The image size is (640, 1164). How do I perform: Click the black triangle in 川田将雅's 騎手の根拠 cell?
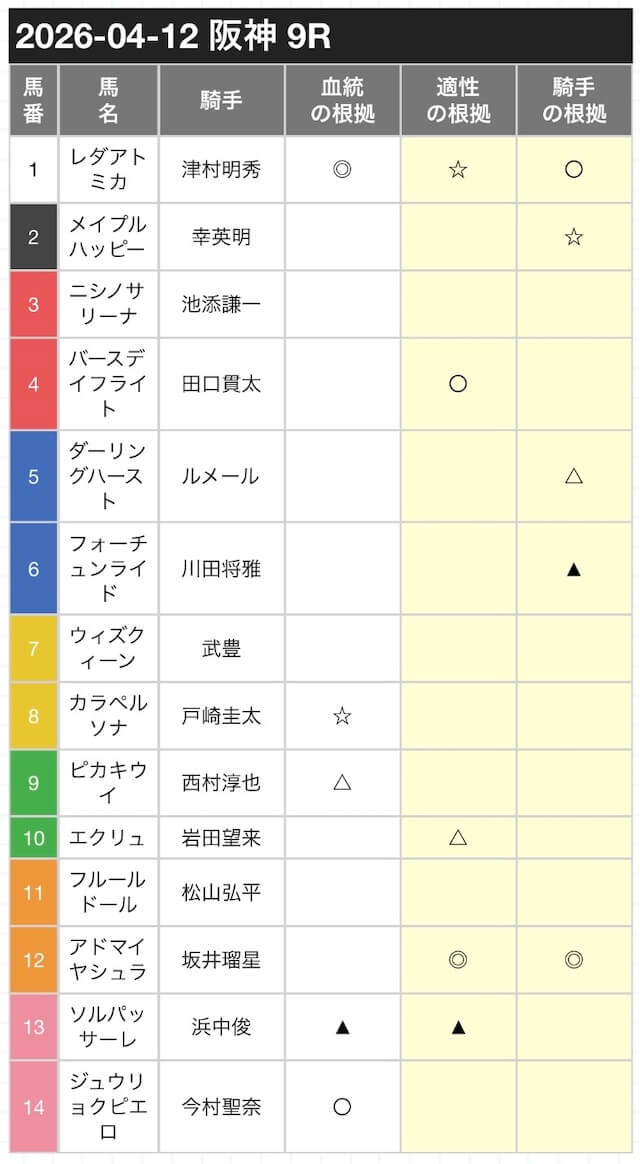coord(574,569)
